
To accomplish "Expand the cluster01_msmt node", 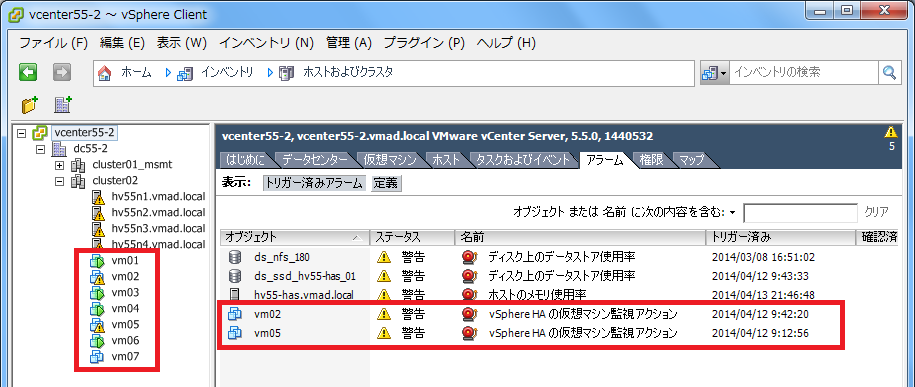I will click(x=60, y=166).
